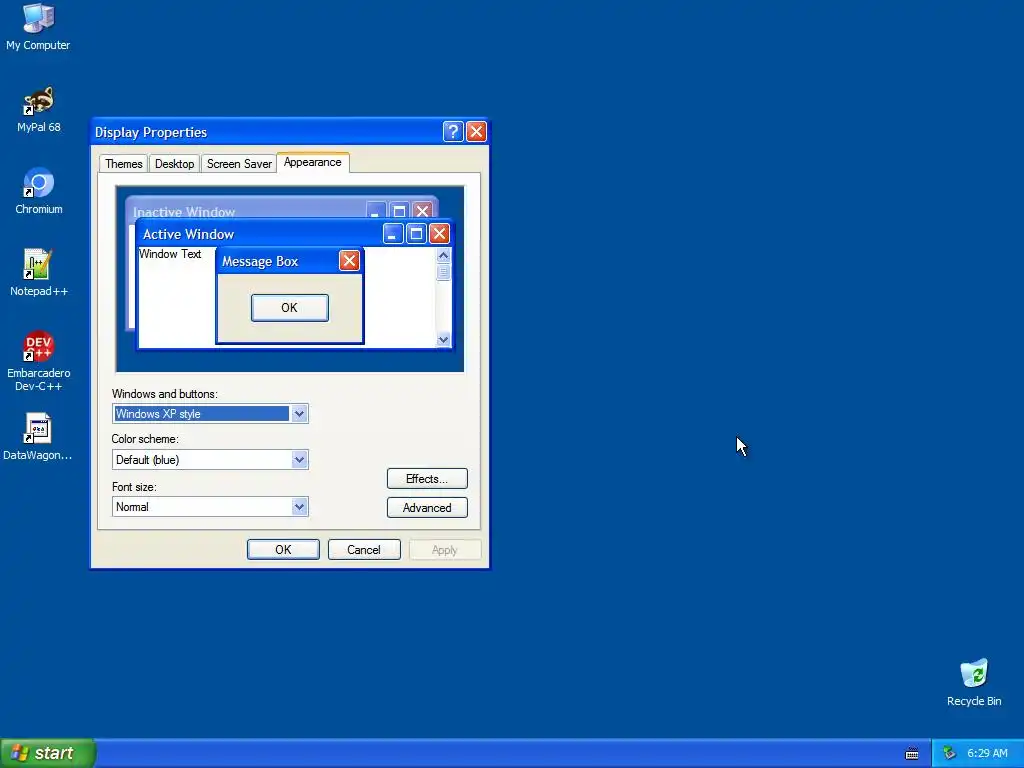Screen dimensions: 1024x768
Task: Open the Font size dropdown
Action: 299,507
